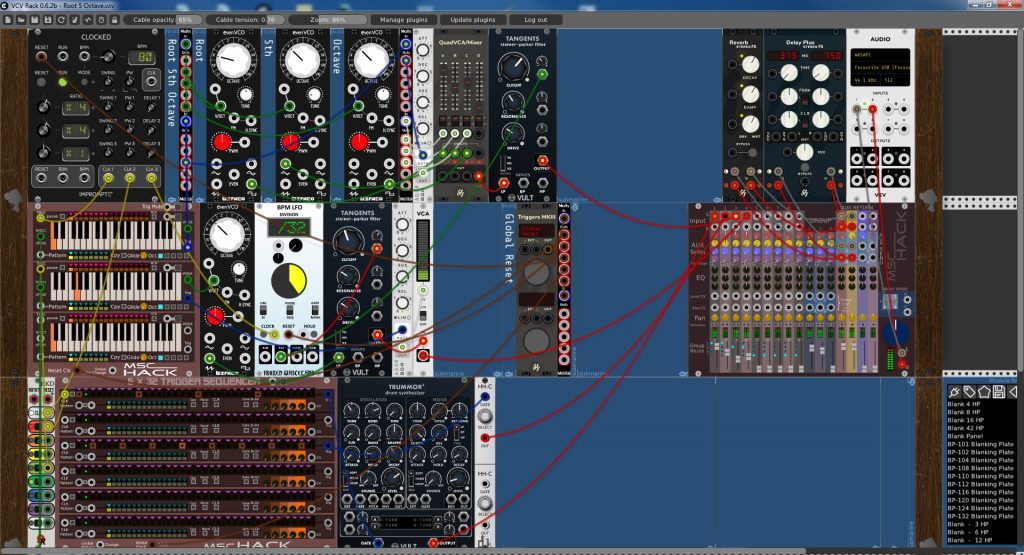The height and width of the screenshot is (555, 1024).
Task: Open the 44.1 kHz sample rate selector
Action: coord(864,80)
